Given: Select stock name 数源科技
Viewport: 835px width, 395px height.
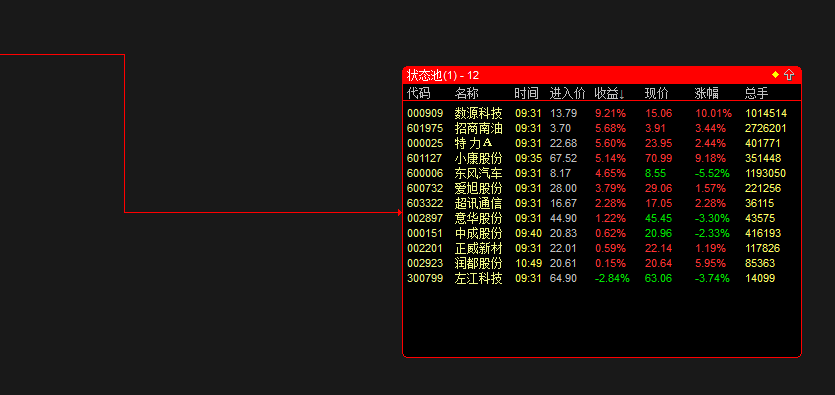Looking at the screenshot, I should pyautogui.click(x=478, y=113).
